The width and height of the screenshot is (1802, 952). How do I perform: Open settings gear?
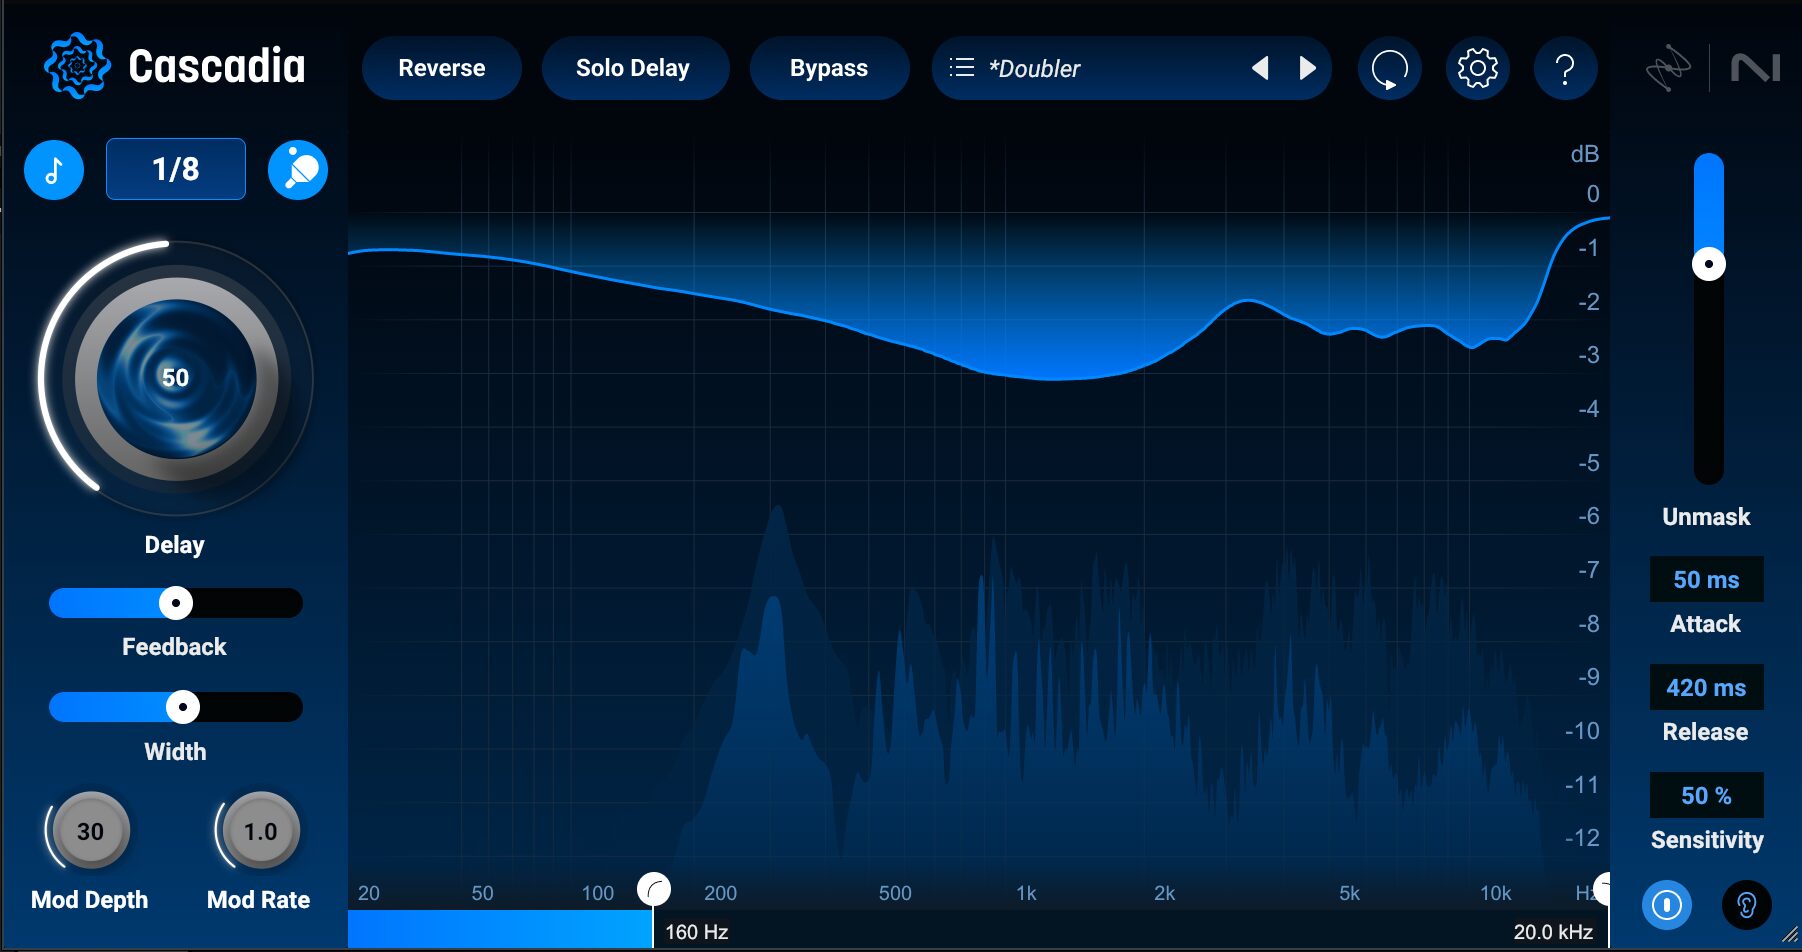coord(1477,68)
